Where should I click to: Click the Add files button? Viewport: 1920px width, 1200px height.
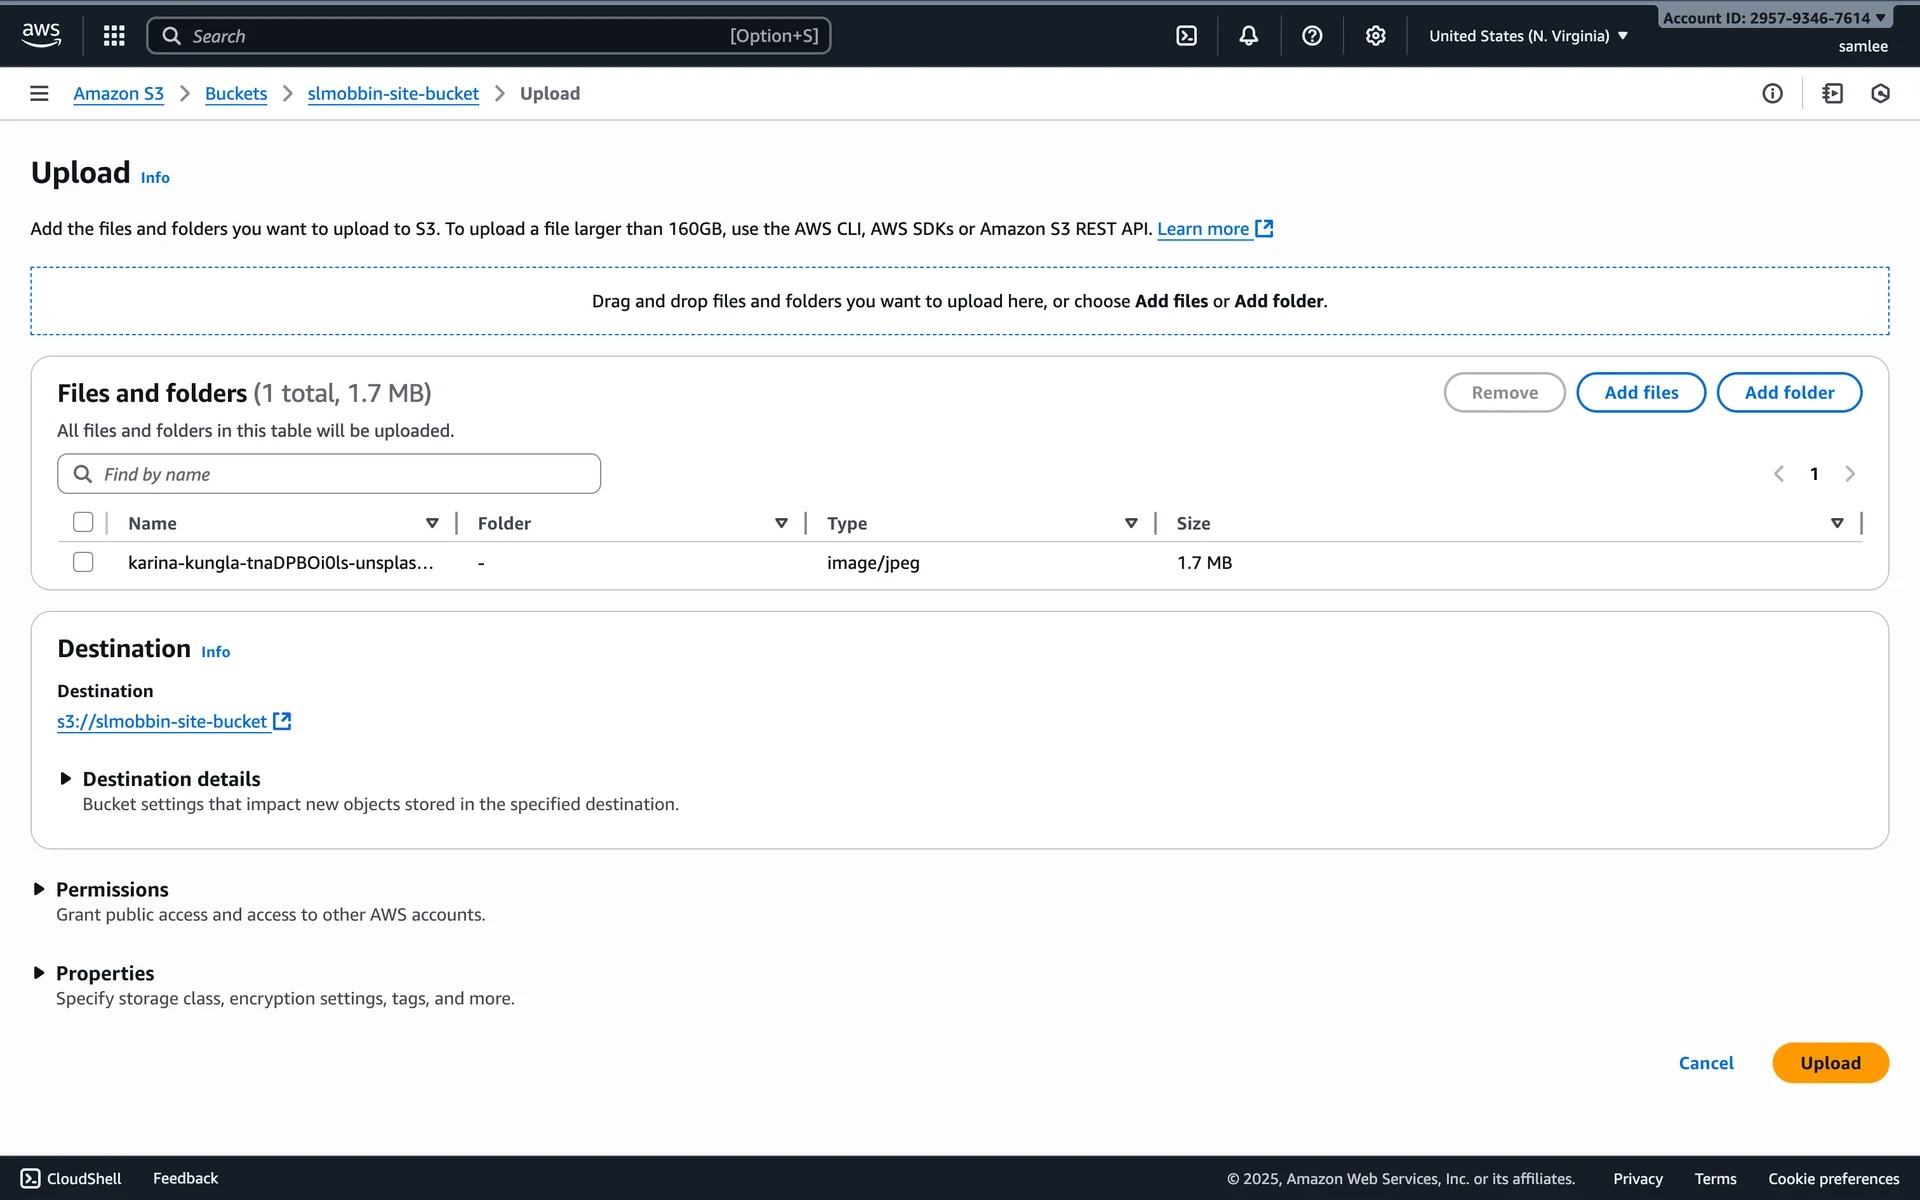pyautogui.click(x=1640, y=392)
